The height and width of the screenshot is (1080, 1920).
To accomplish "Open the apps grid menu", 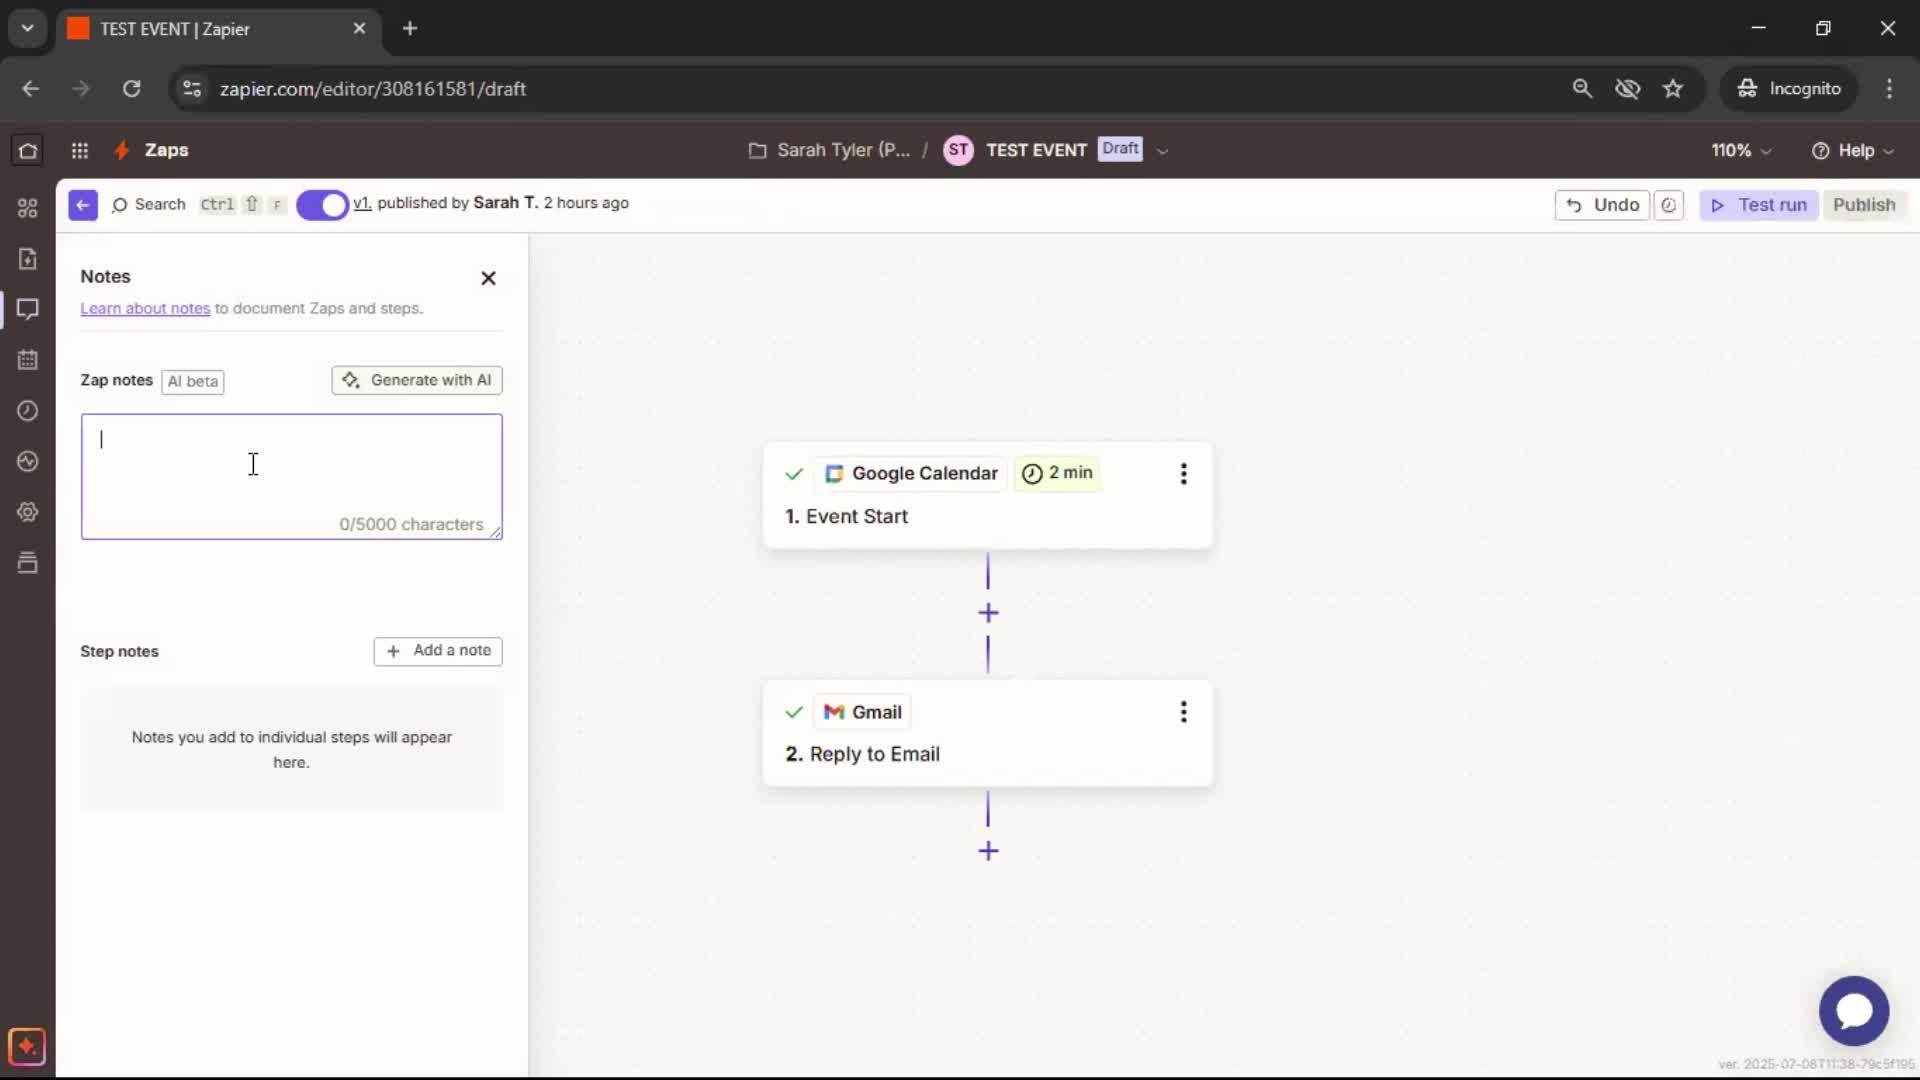I will click(x=80, y=150).
